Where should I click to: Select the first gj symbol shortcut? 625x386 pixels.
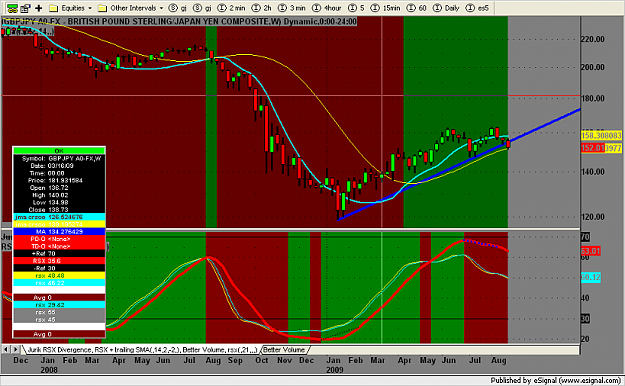point(177,8)
